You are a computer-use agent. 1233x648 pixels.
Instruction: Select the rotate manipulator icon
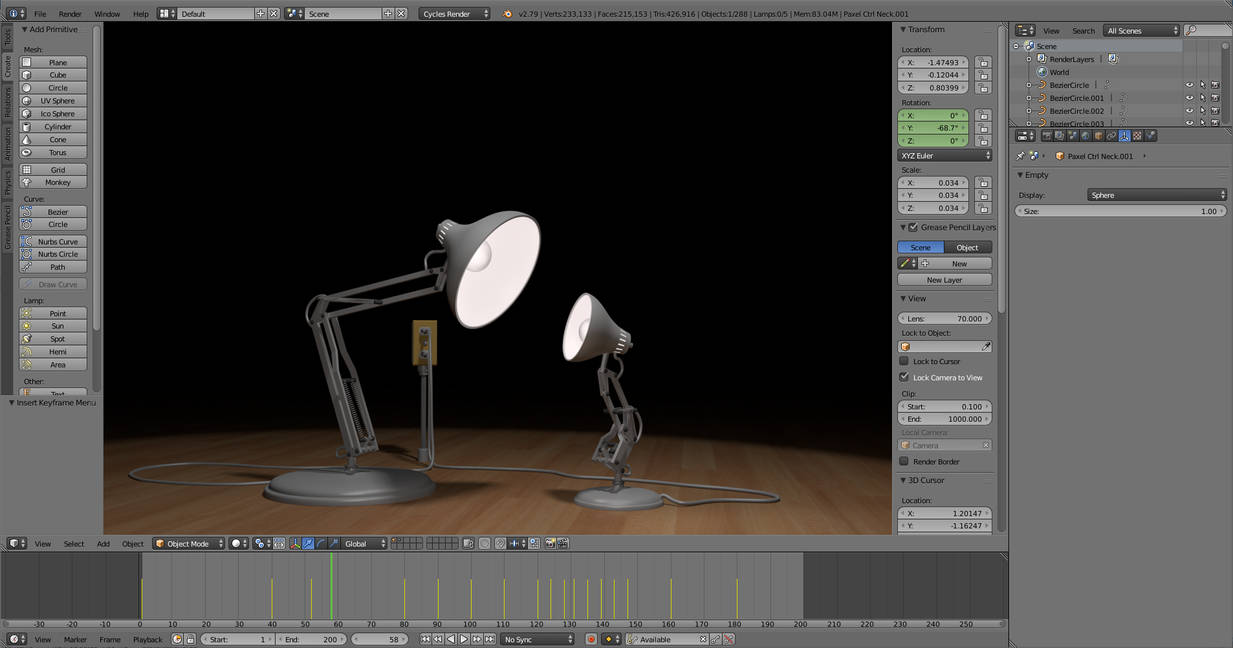pos(321,544)
